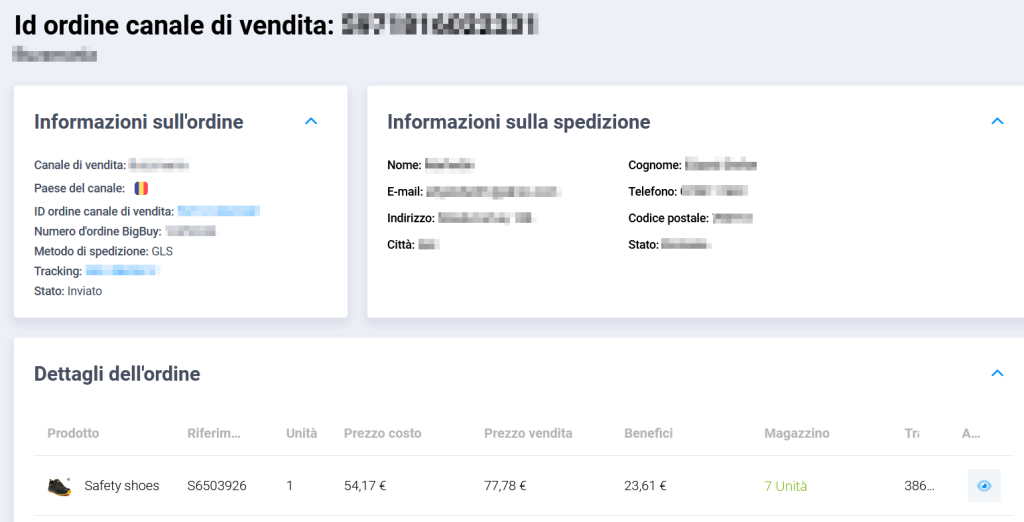Click the Numero d'ordine BigBuy value
Viewport: 1024px width, 522px height.
(190, 231)
